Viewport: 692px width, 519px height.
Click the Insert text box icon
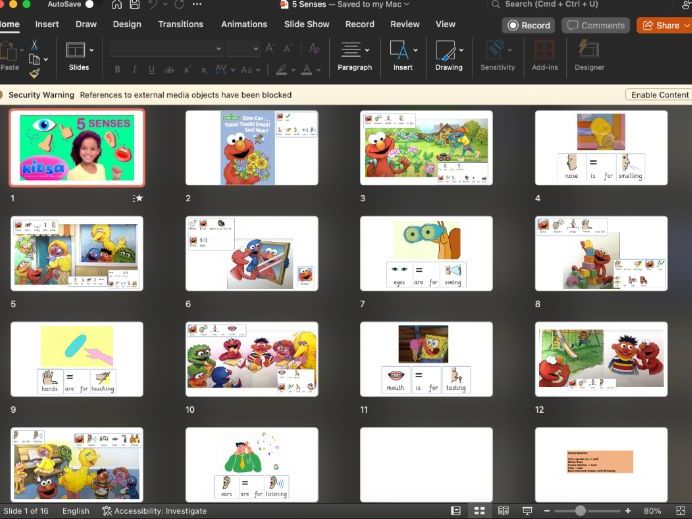point(399,50)
